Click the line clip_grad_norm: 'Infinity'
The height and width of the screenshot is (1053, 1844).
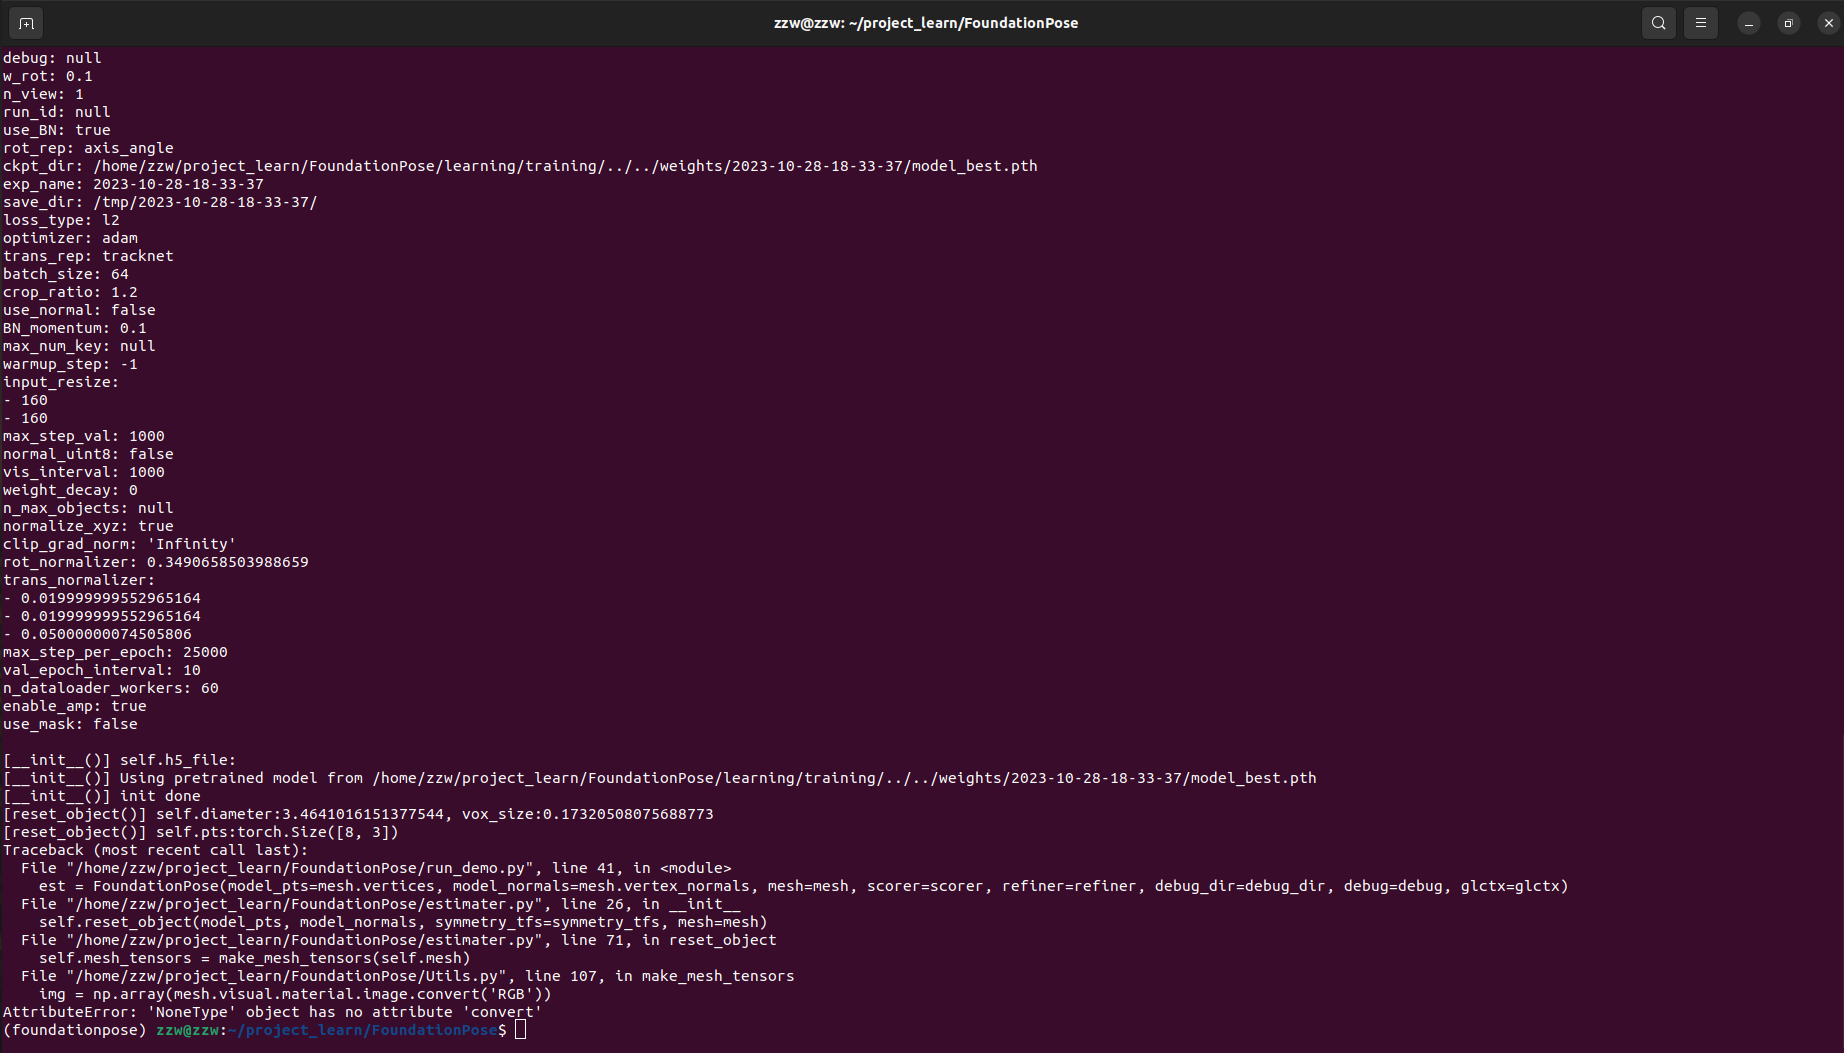120,544
